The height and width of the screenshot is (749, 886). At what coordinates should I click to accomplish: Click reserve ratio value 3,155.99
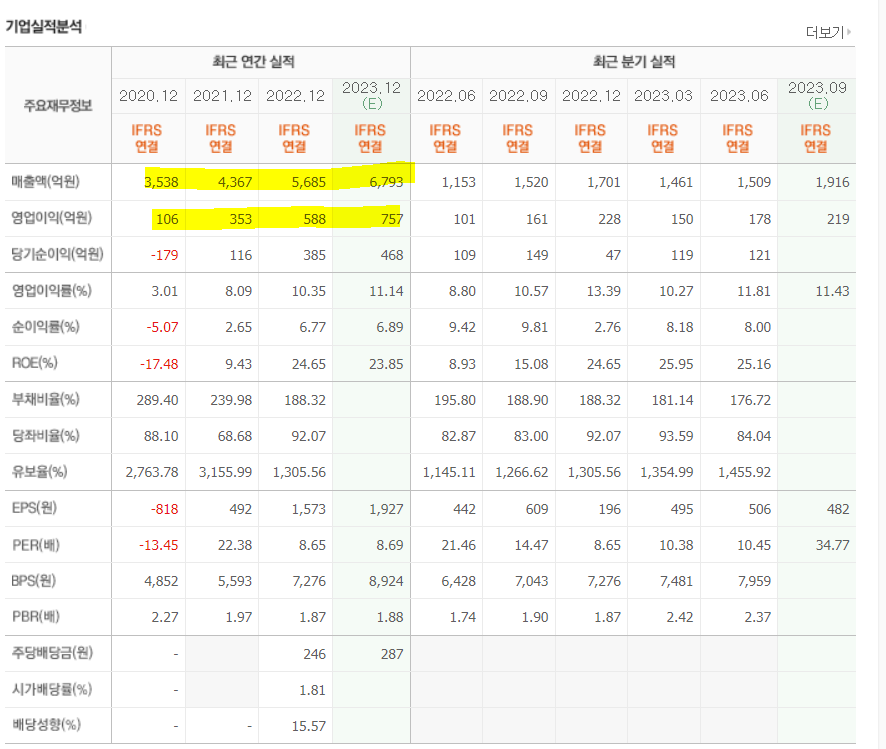tap(225, 472)
